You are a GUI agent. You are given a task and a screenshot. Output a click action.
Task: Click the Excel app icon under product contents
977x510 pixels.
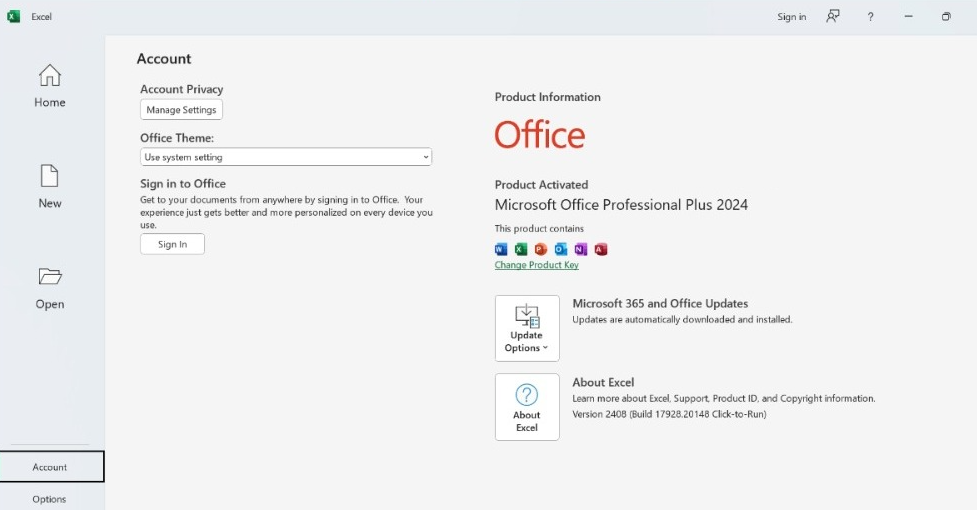[x=521, y=250]
